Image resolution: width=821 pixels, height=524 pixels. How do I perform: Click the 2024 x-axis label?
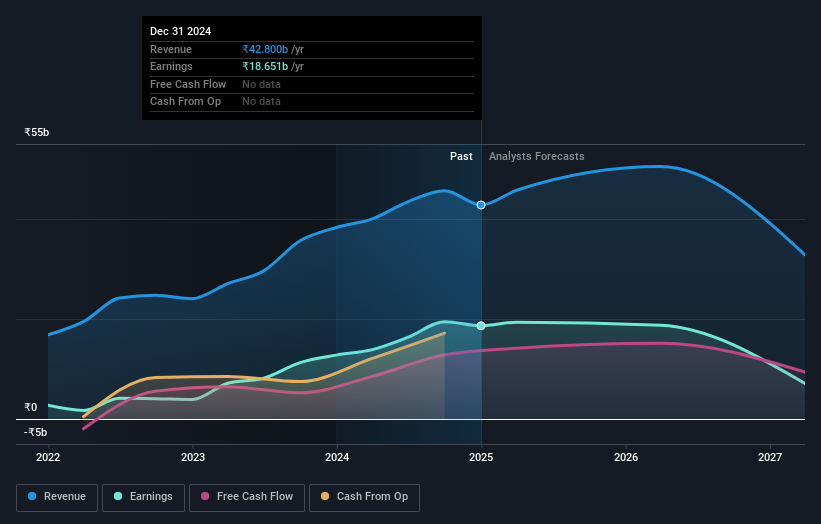[x=337, y=458]
